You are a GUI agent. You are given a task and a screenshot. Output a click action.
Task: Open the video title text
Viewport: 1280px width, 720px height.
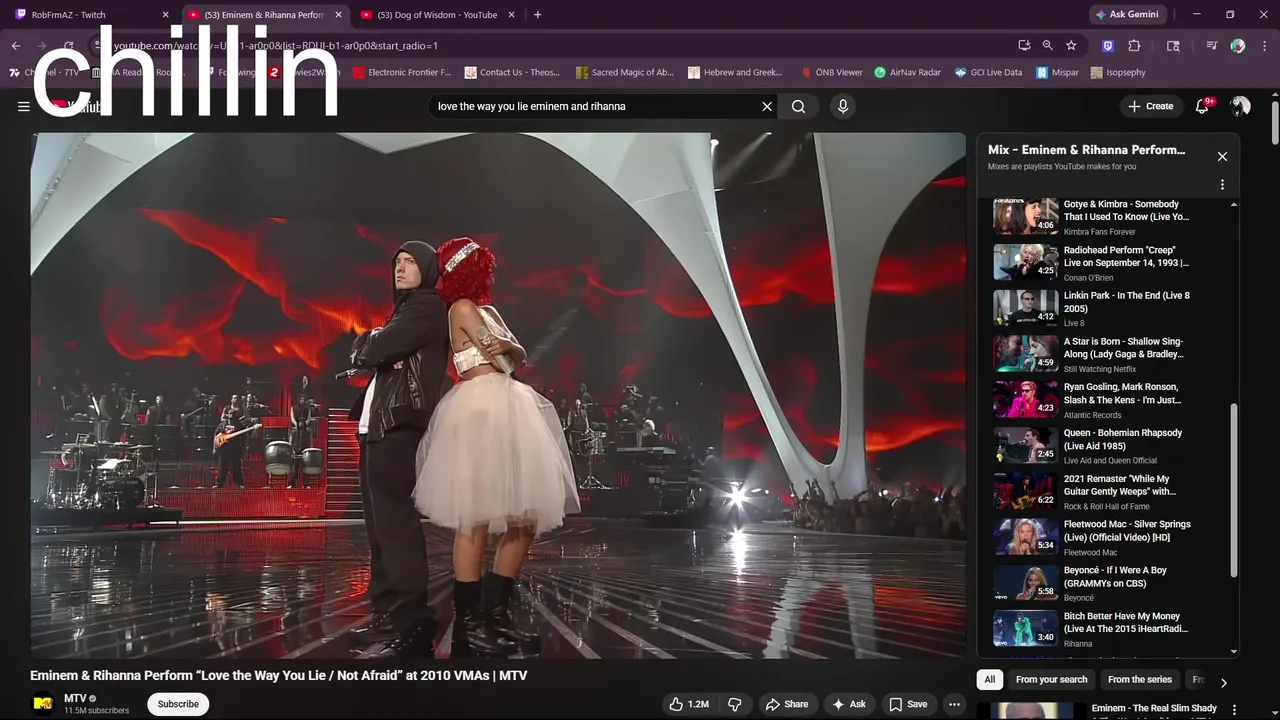pyautogui.click(x=278, y=675)
